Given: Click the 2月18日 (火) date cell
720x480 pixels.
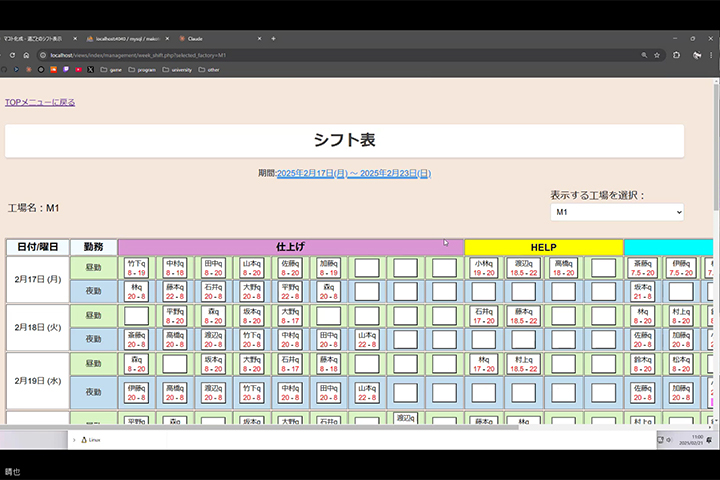Looking at the screenshot, I should [38, 328].
